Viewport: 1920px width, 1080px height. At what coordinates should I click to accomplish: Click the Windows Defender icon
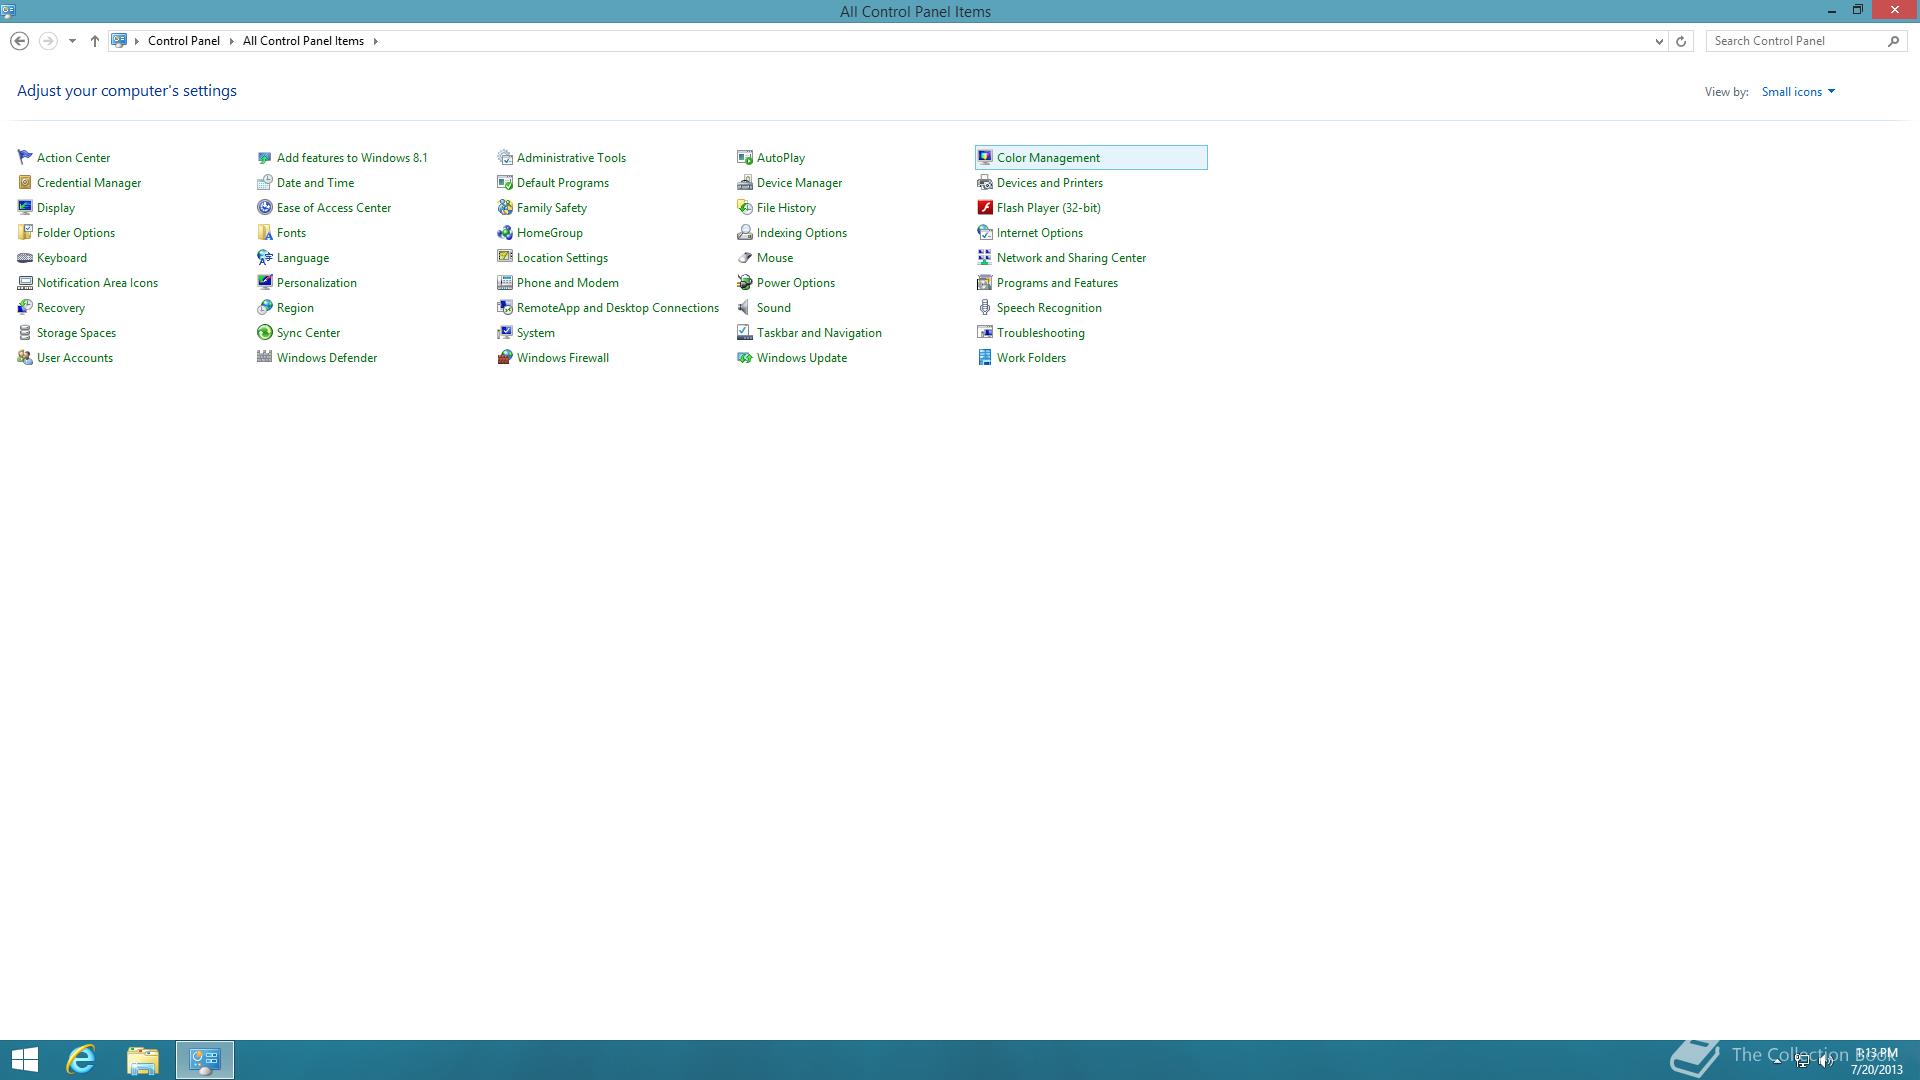(265, 357)
